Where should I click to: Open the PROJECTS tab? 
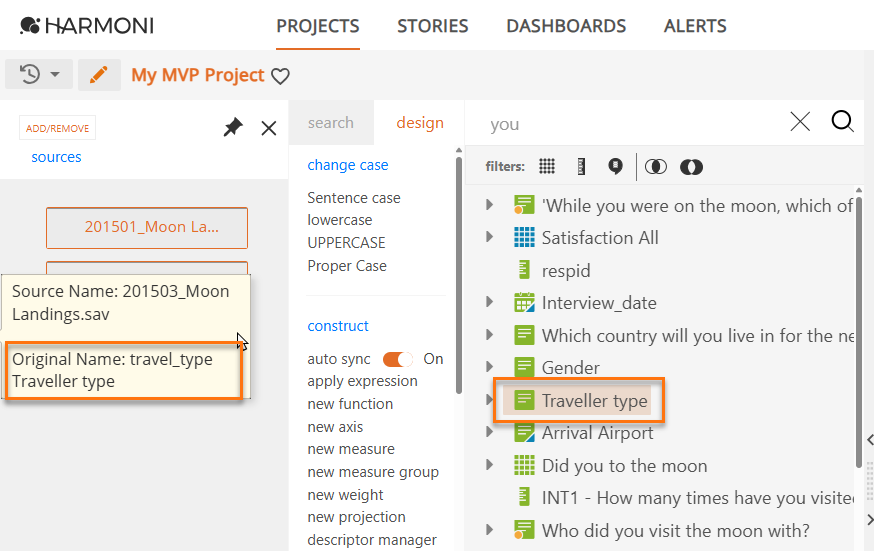318,26
